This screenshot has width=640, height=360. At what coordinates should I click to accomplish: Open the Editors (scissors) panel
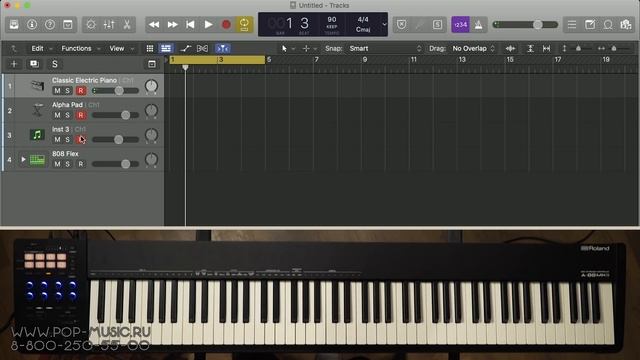pyautogui.click(x=127, y=24)
